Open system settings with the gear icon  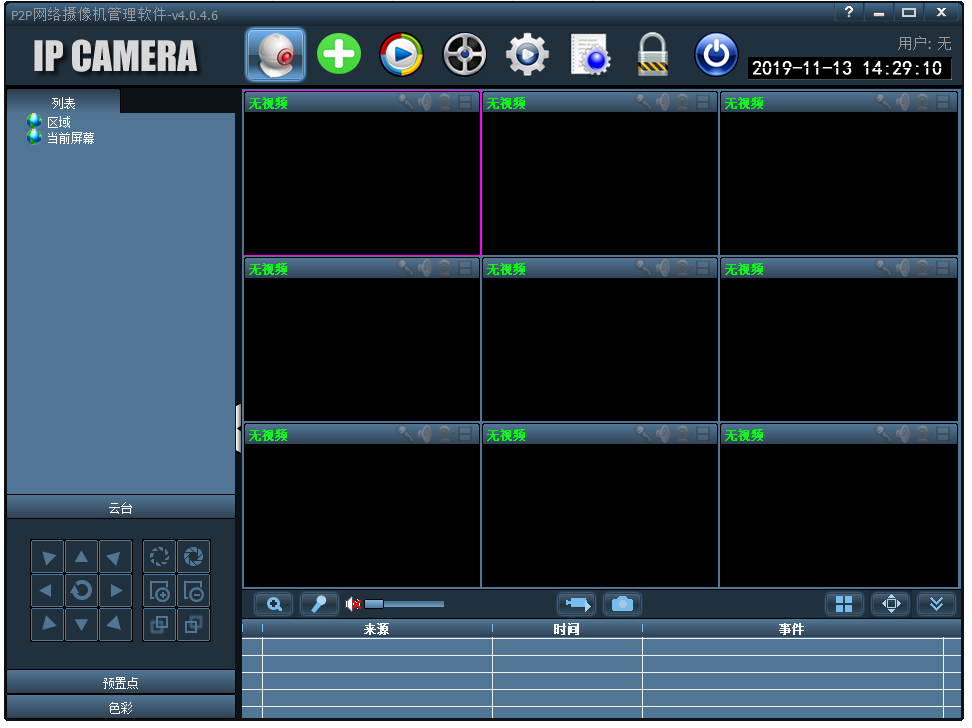click(x=527, y=54)
